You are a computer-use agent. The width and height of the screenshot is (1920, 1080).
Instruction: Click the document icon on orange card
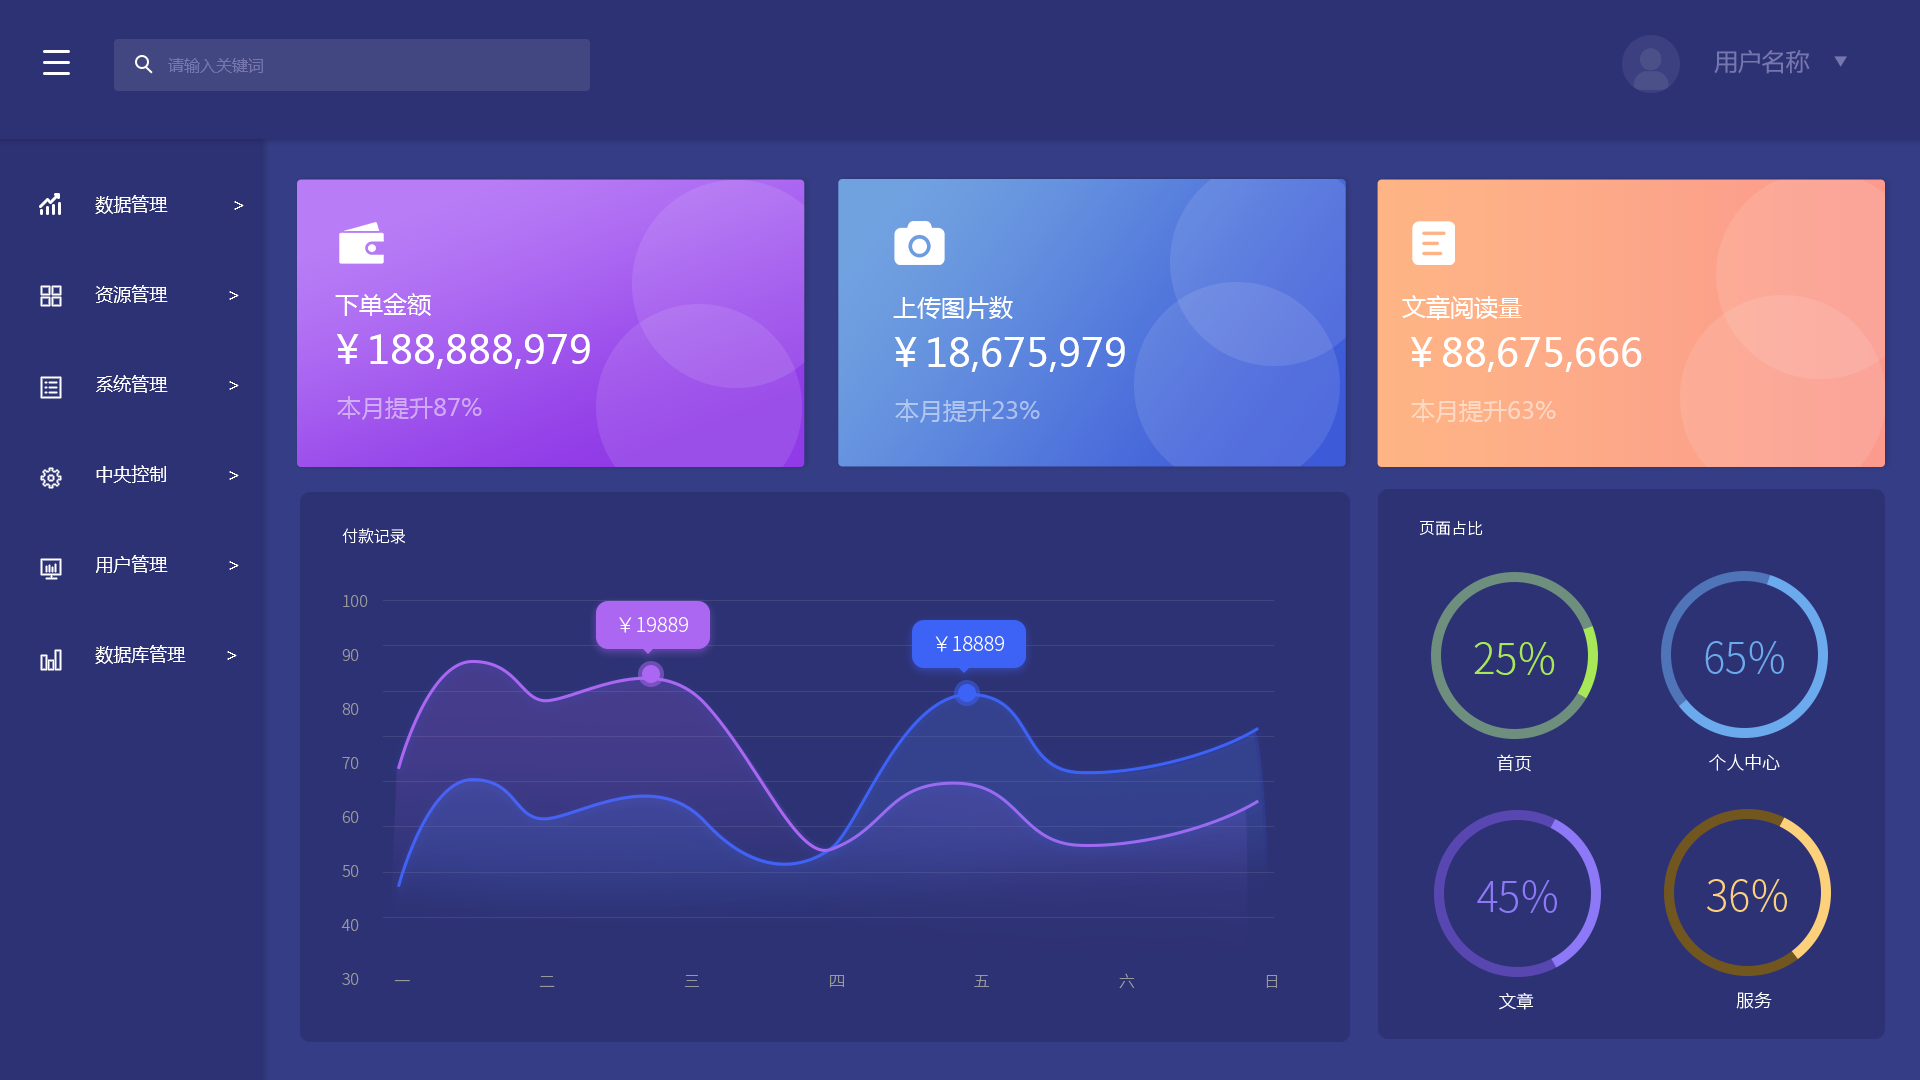(x=1433, y=243)
